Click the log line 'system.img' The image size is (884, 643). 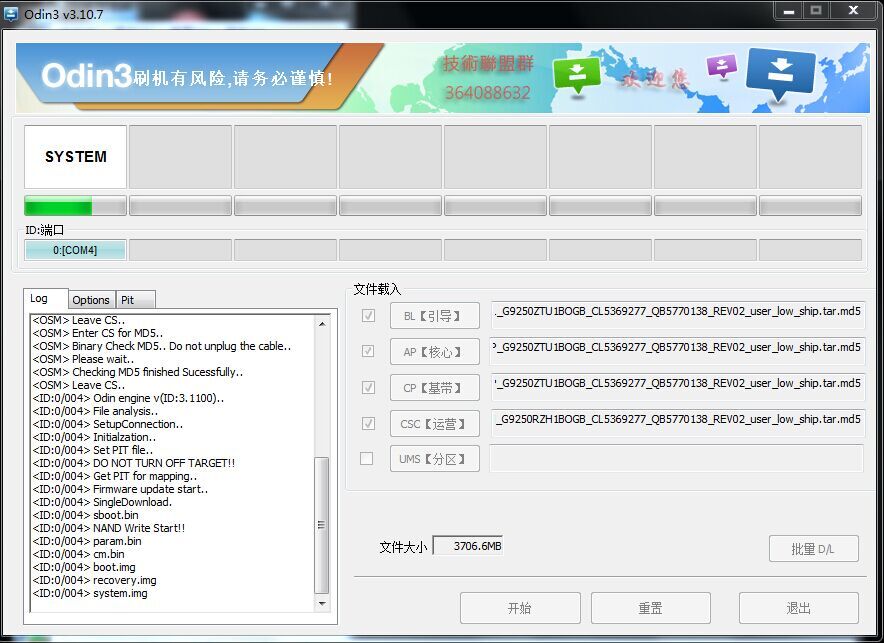90,593
